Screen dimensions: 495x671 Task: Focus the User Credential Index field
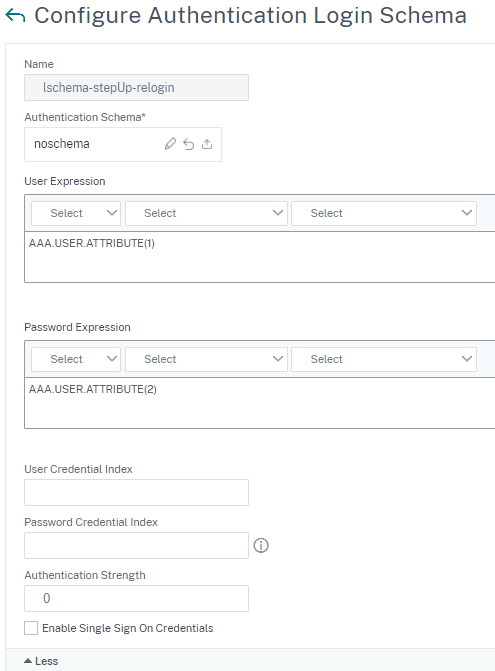coord(136,493)
